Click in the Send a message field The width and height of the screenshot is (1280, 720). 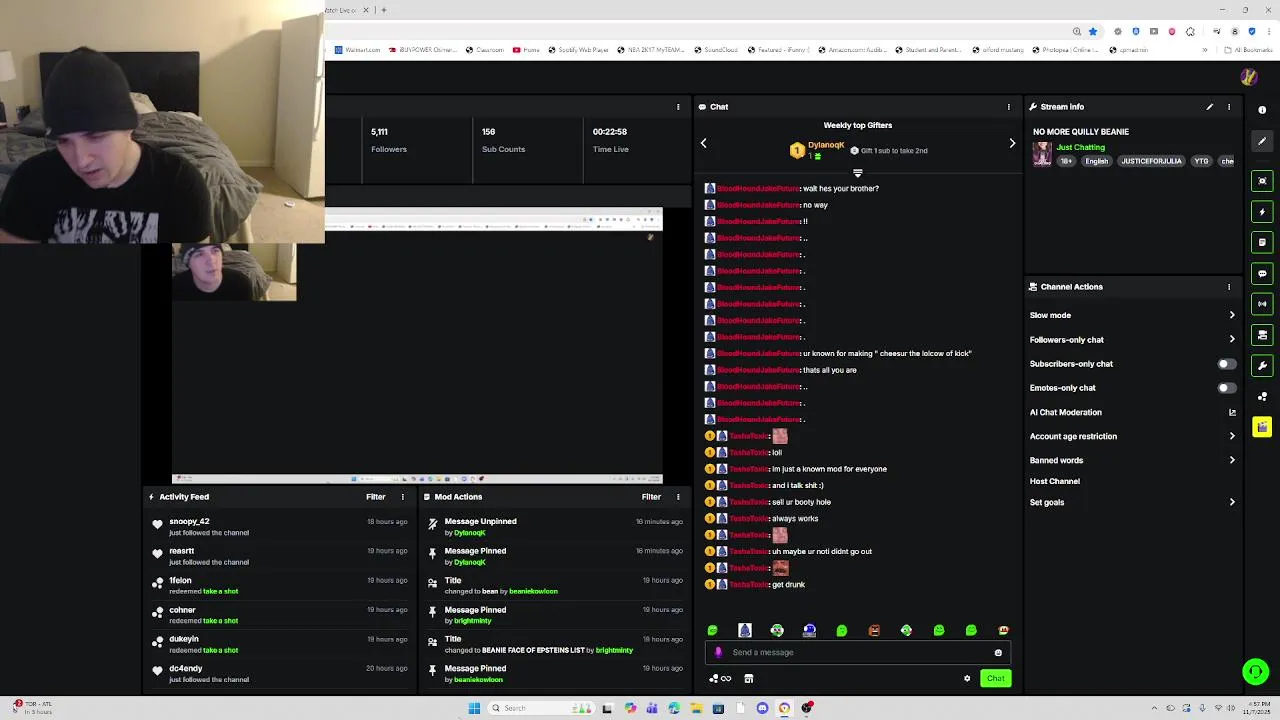[860, 653]
